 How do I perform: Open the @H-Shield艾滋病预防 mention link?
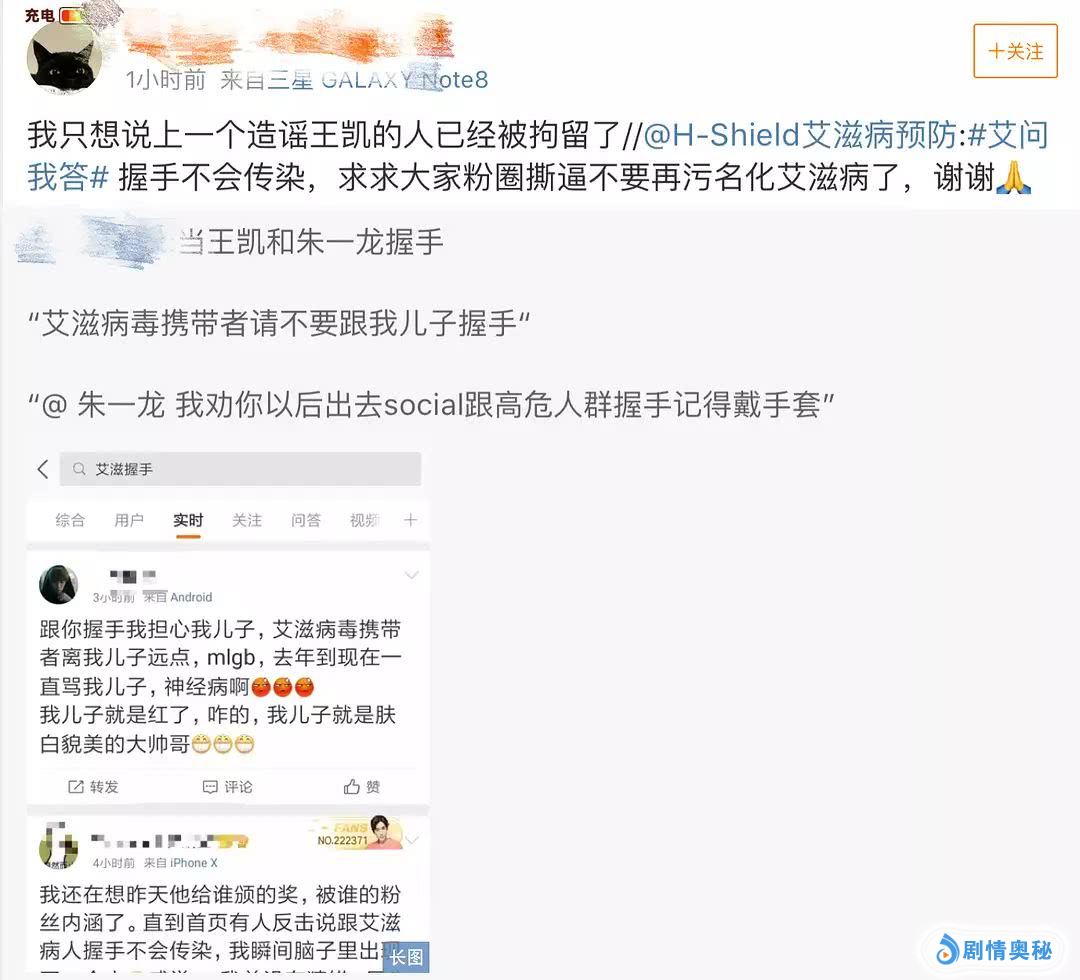799,136
